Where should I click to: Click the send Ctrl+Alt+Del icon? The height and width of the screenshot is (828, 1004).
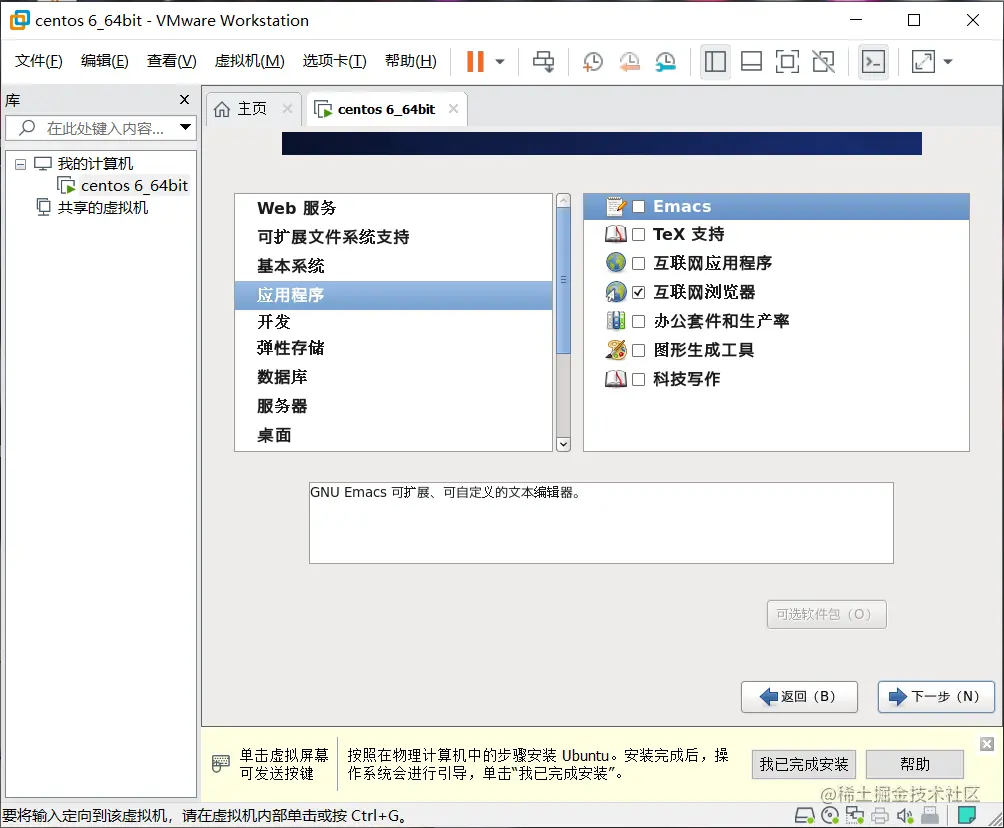point(544,61)
